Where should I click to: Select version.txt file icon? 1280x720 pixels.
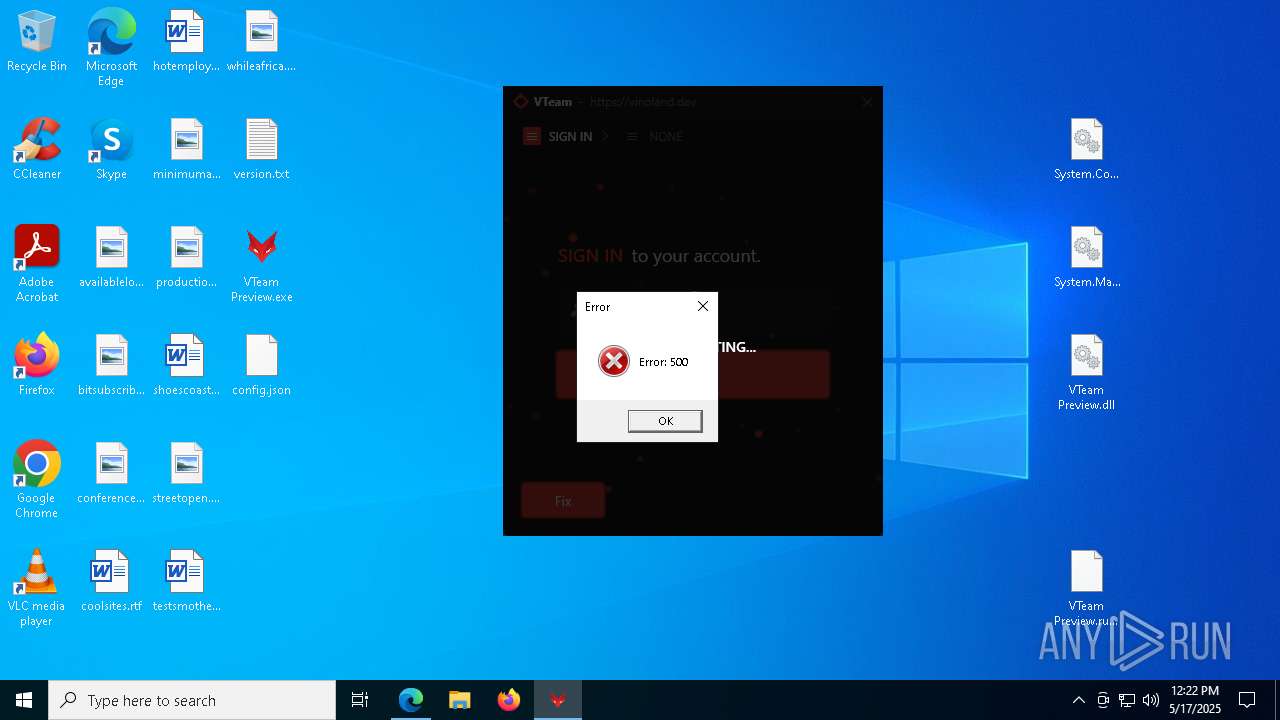point(261,150)
